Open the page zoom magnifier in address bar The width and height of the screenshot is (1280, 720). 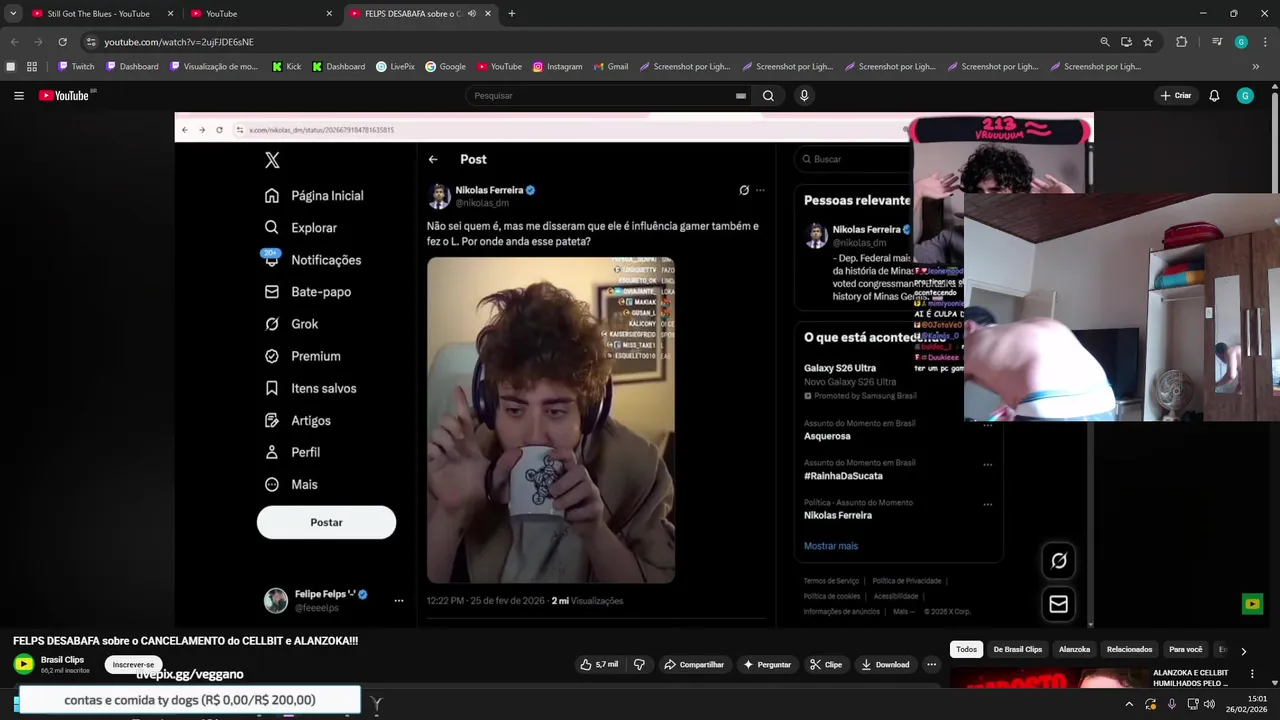tap(1104, 42)
